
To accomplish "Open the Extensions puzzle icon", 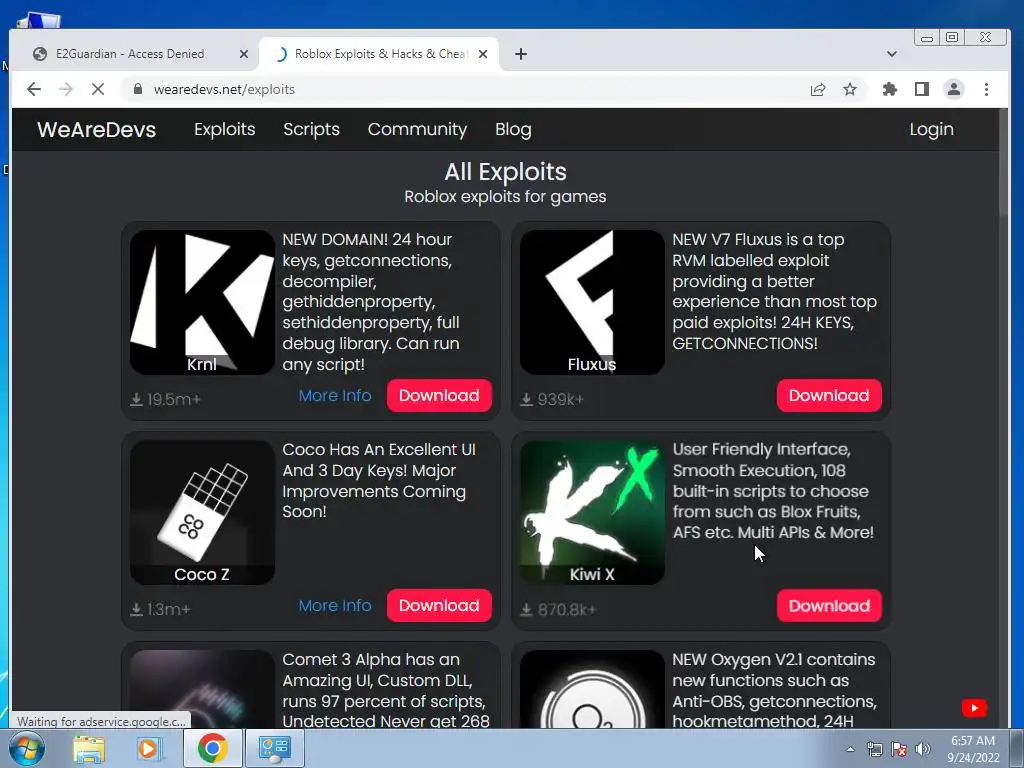I will [889, 89].
